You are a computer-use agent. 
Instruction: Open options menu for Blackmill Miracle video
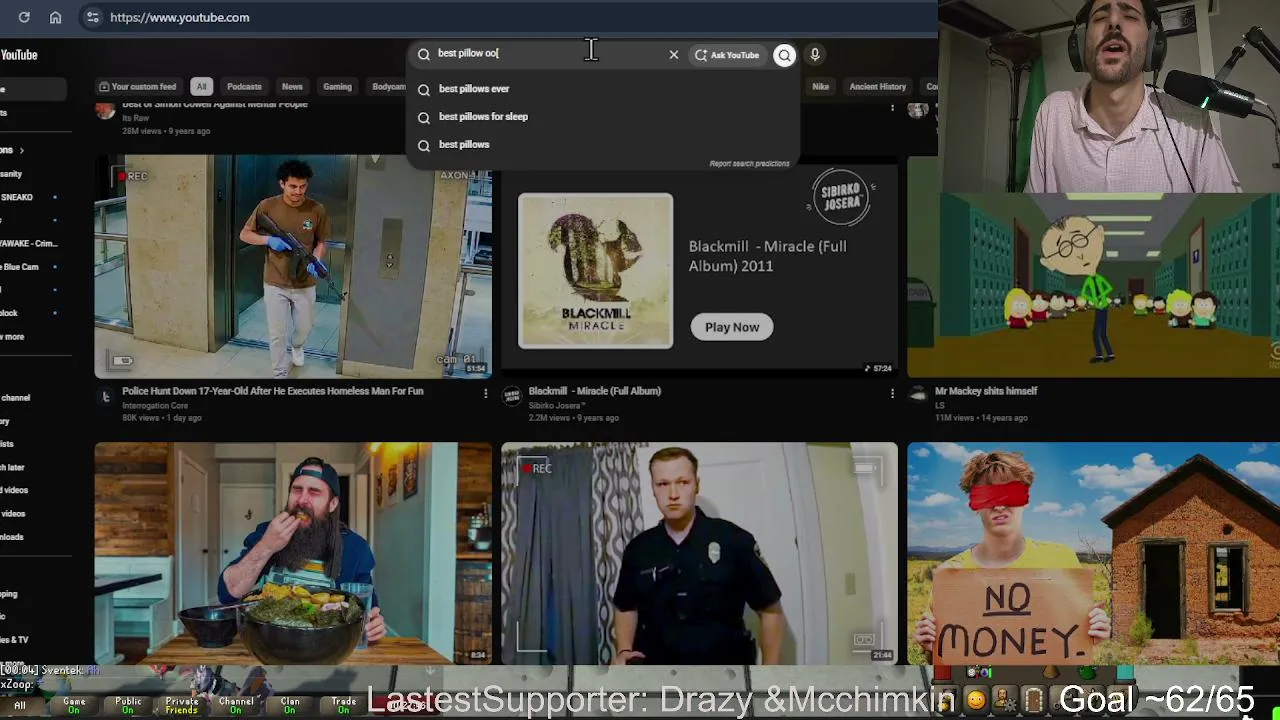892,394
